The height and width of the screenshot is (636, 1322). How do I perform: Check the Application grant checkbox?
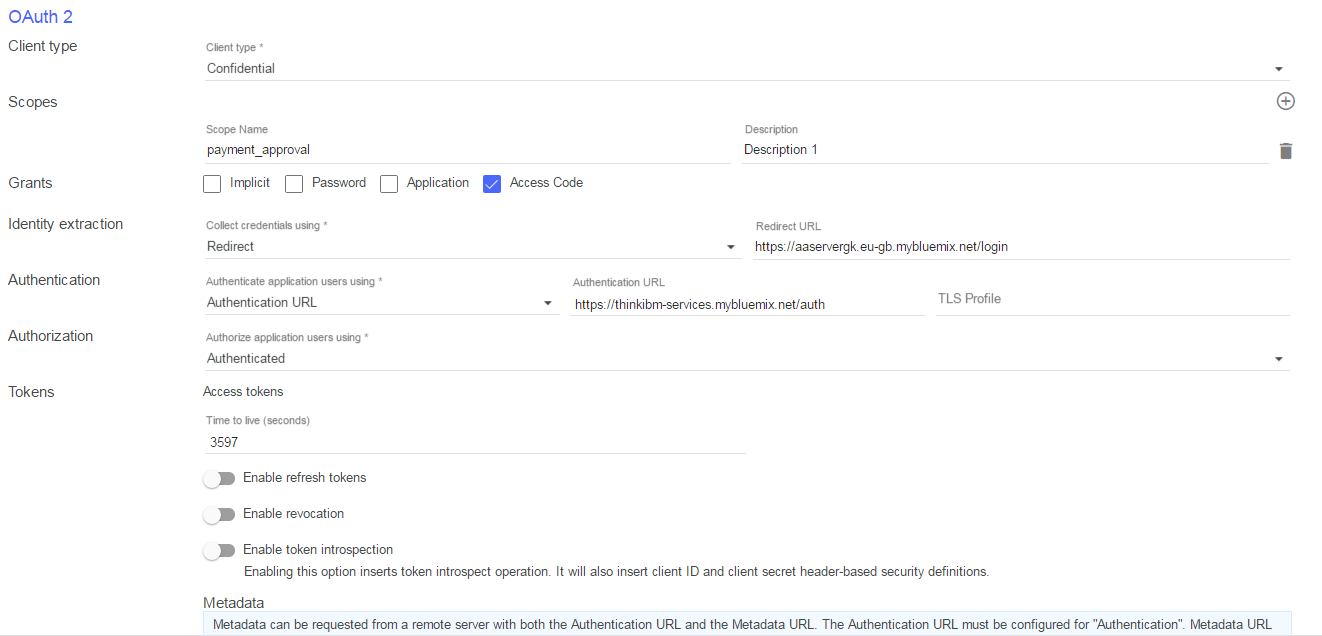coord(389,184)
